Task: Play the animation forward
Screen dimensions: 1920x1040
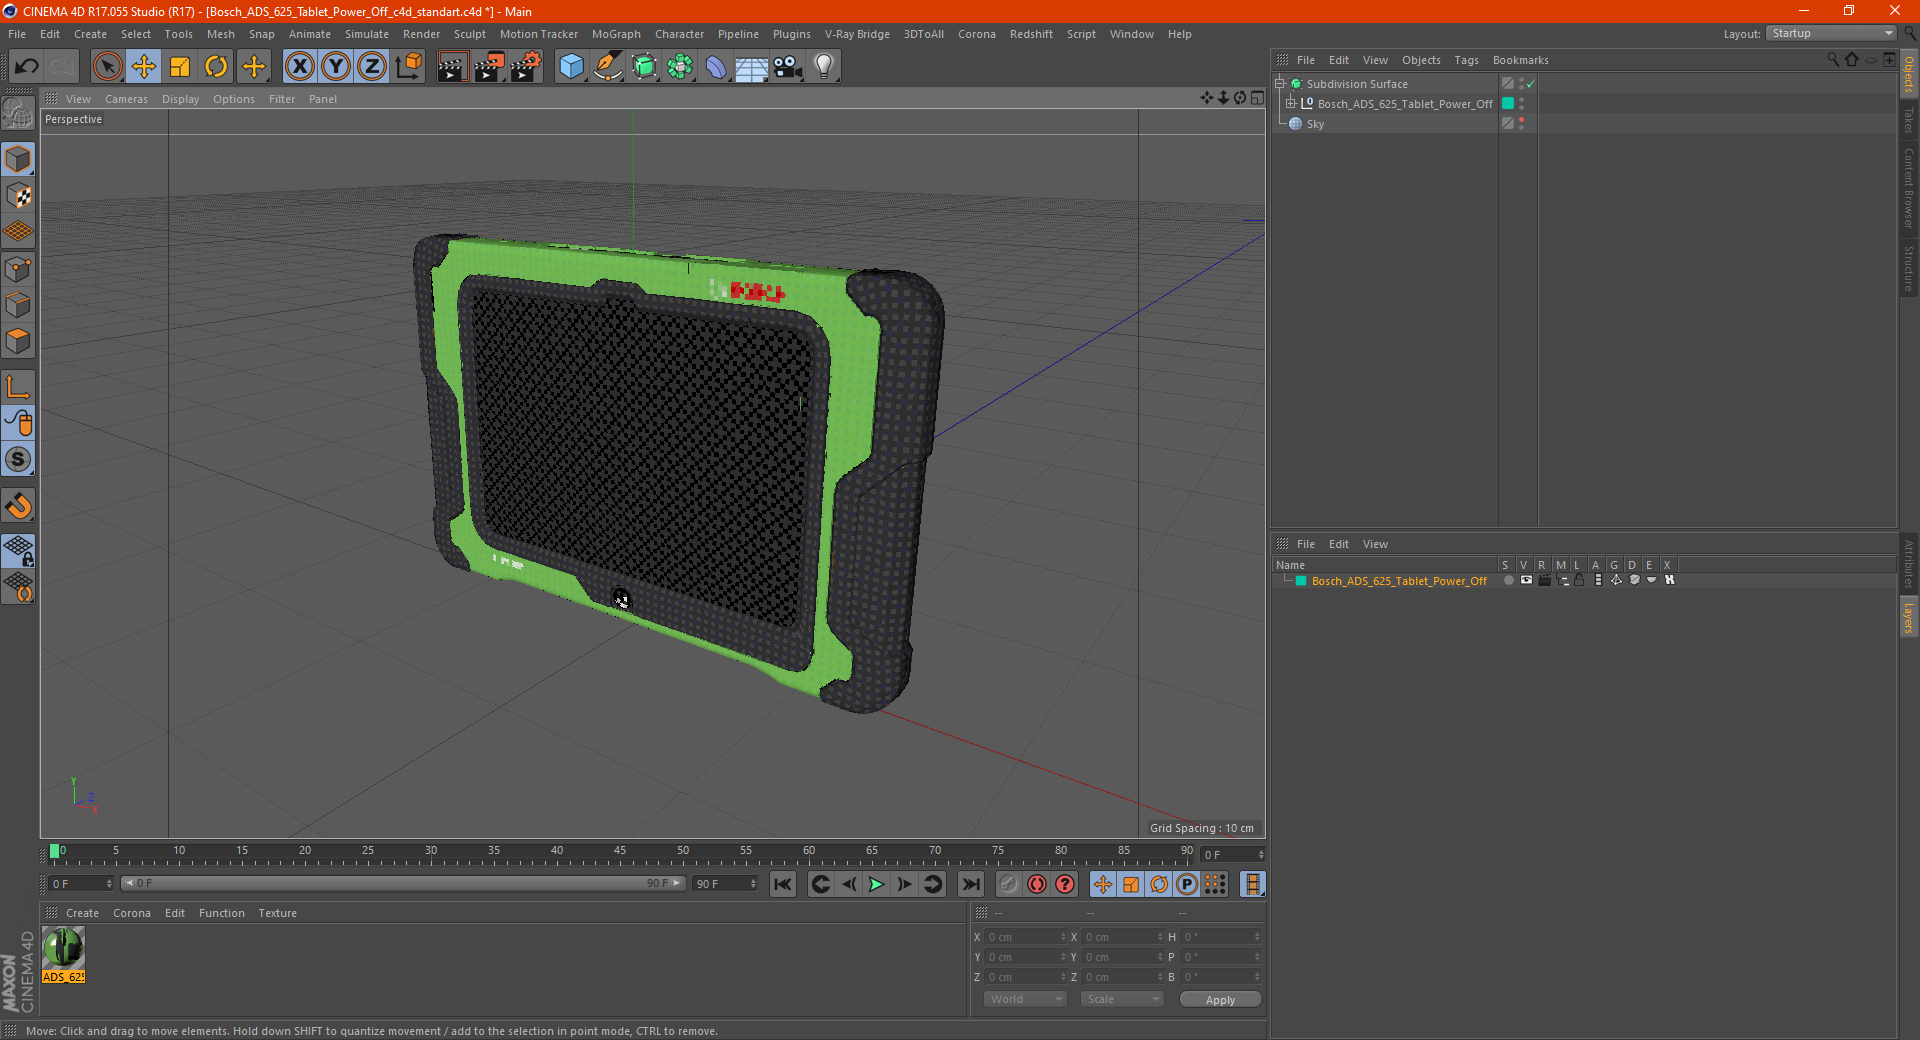Action: (x=876, y=884)
